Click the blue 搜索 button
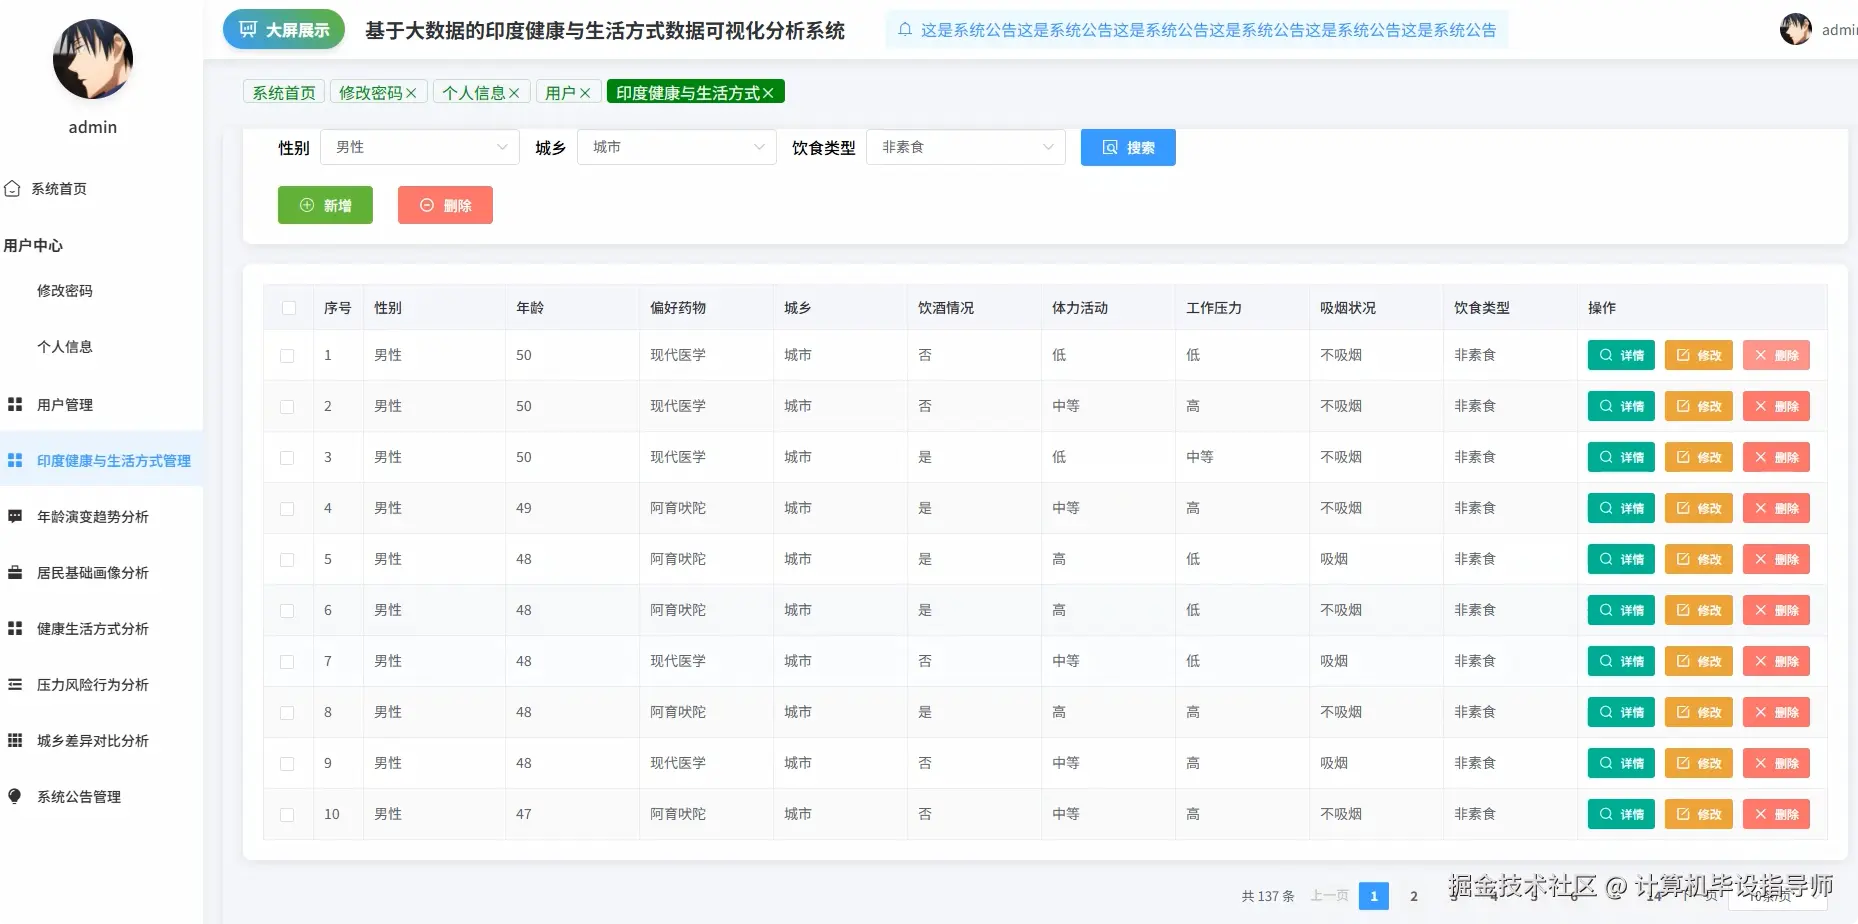 tap(1128, 147)
